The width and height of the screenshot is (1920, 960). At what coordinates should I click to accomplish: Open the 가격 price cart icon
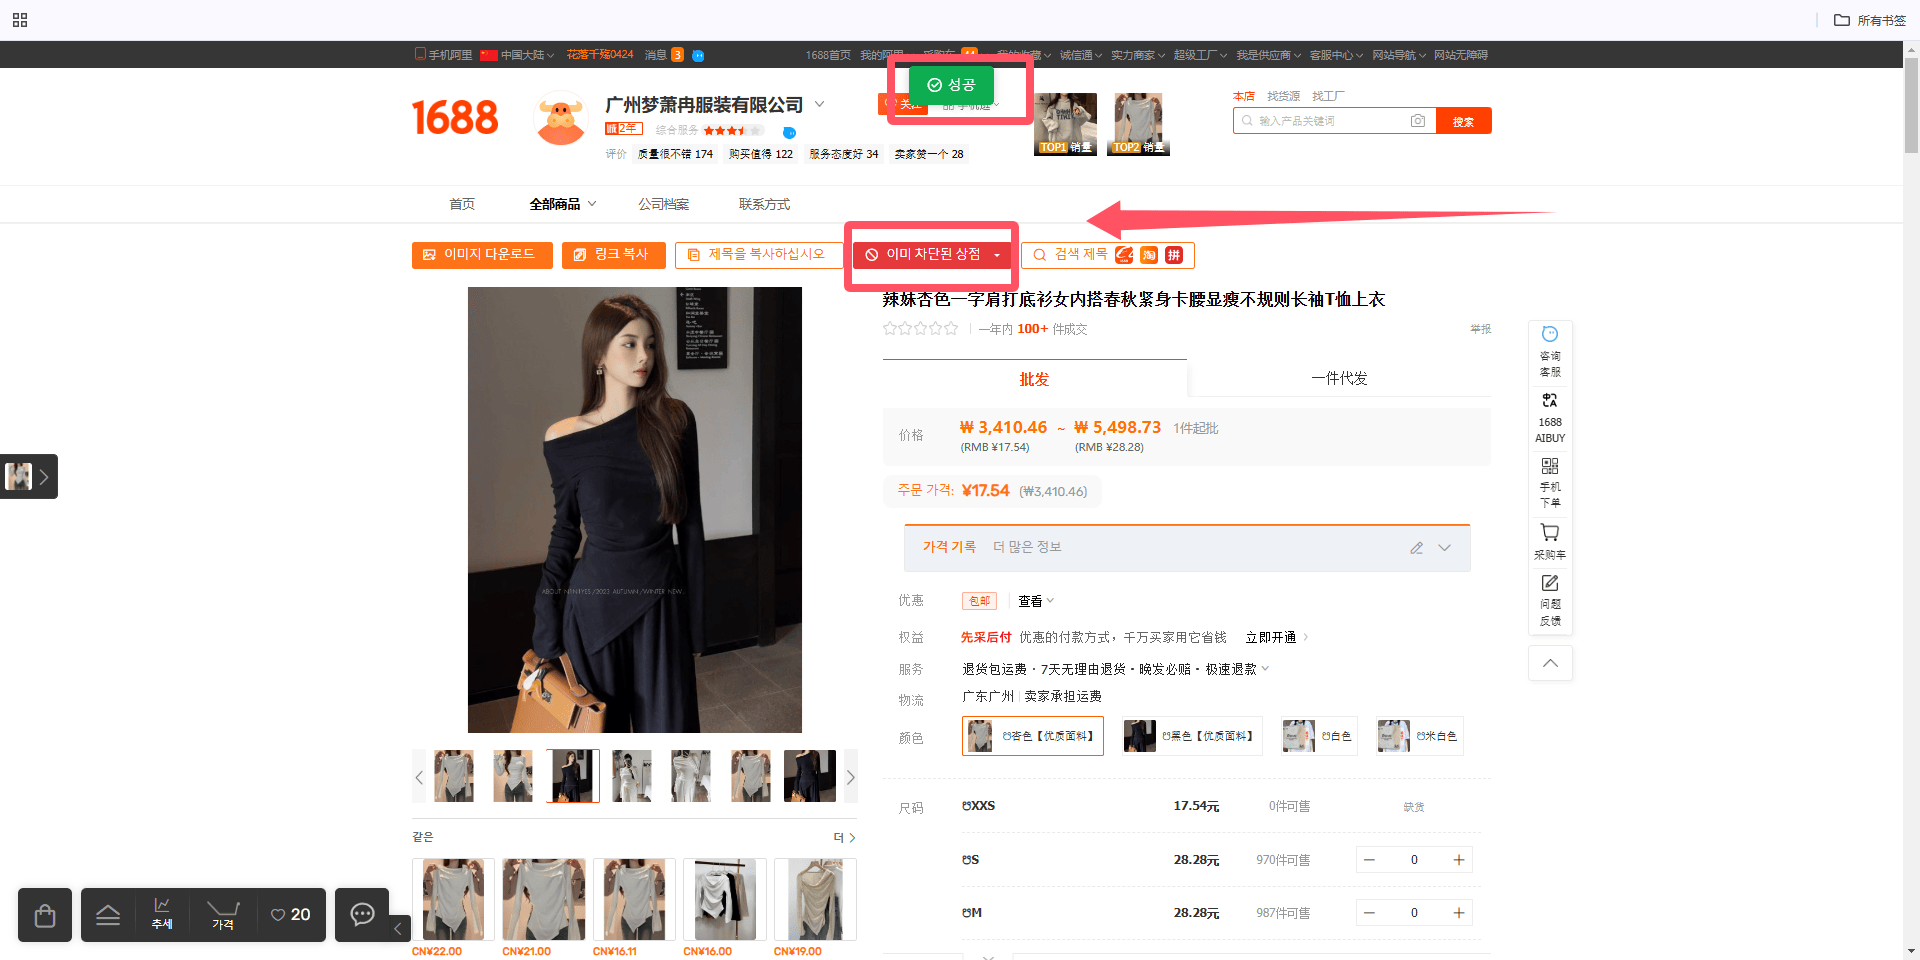tap(223, 914)
